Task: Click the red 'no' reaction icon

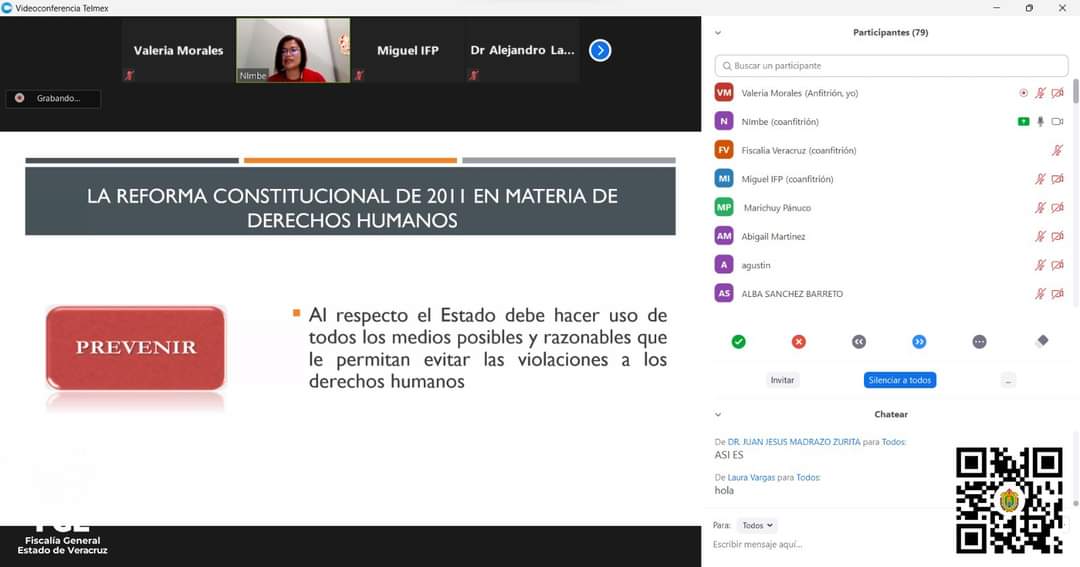Action: coord(798,342)
